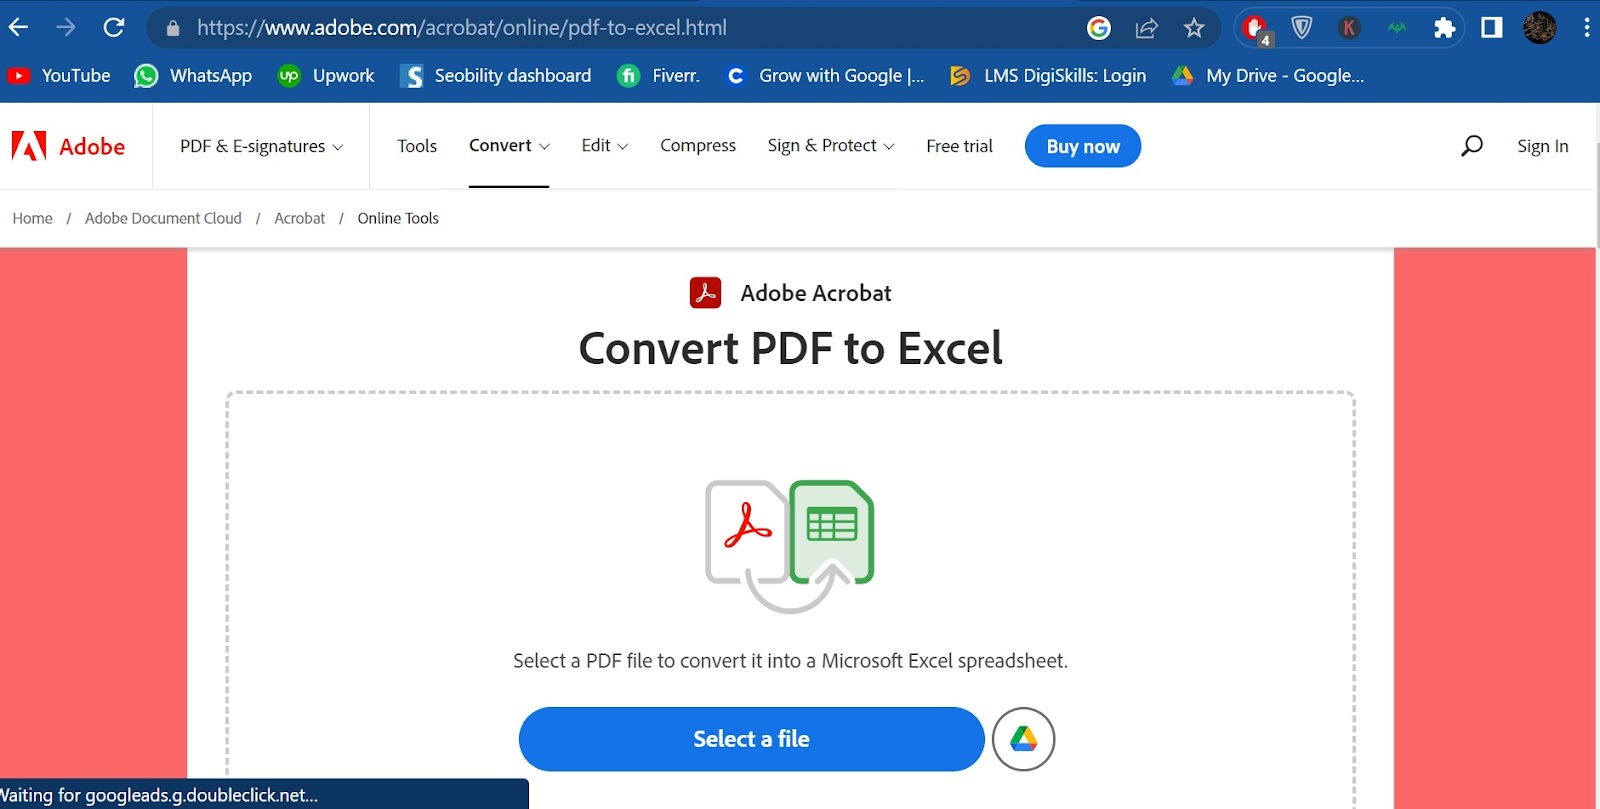Viewport: 1600px width, 809px height.
Task: Click the Adobe Acrobat red logo icon
Action: 706,293
